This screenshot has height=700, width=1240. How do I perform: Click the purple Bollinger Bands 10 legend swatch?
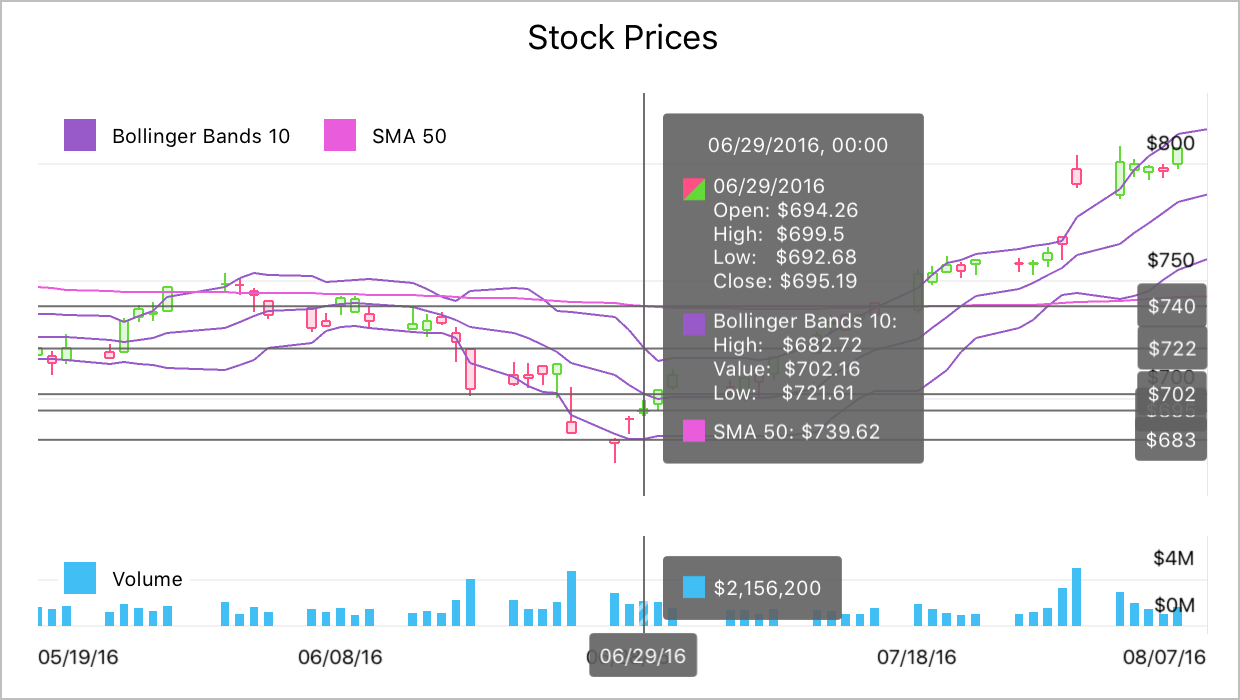(80, 136)
